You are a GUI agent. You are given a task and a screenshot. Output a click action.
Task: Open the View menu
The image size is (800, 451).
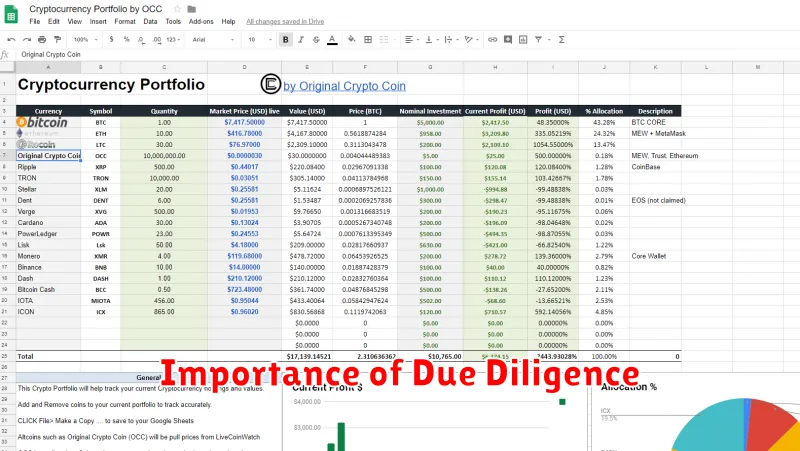74,21
